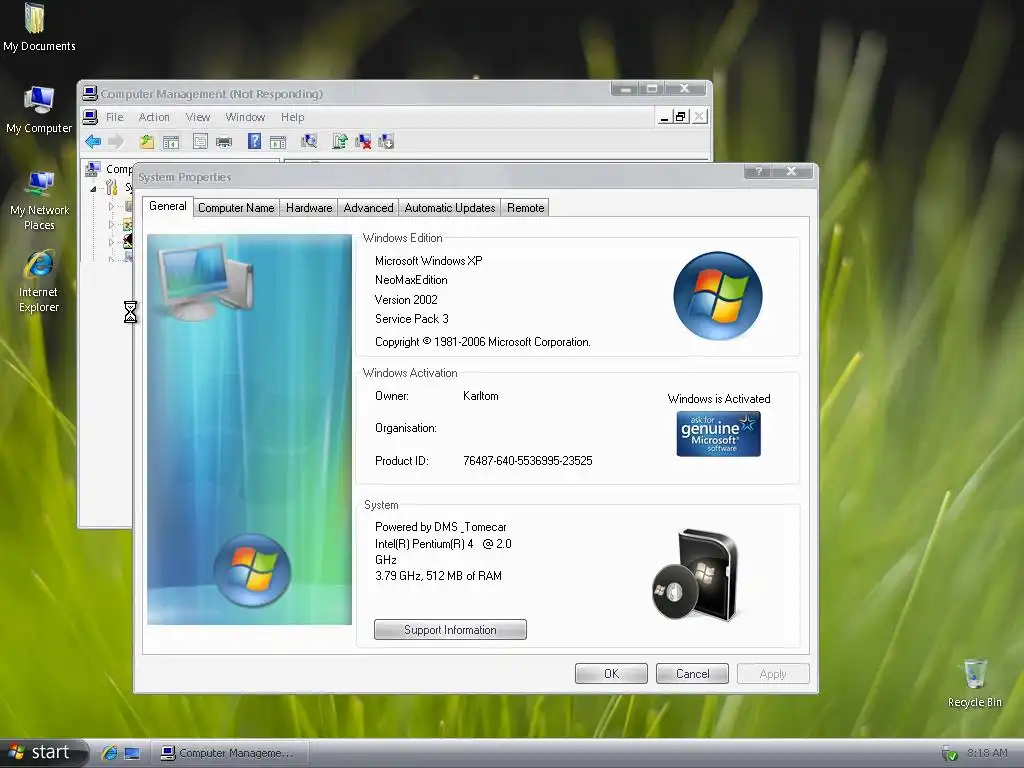Select My Network Places desktop icon

[x=39, y=200]
